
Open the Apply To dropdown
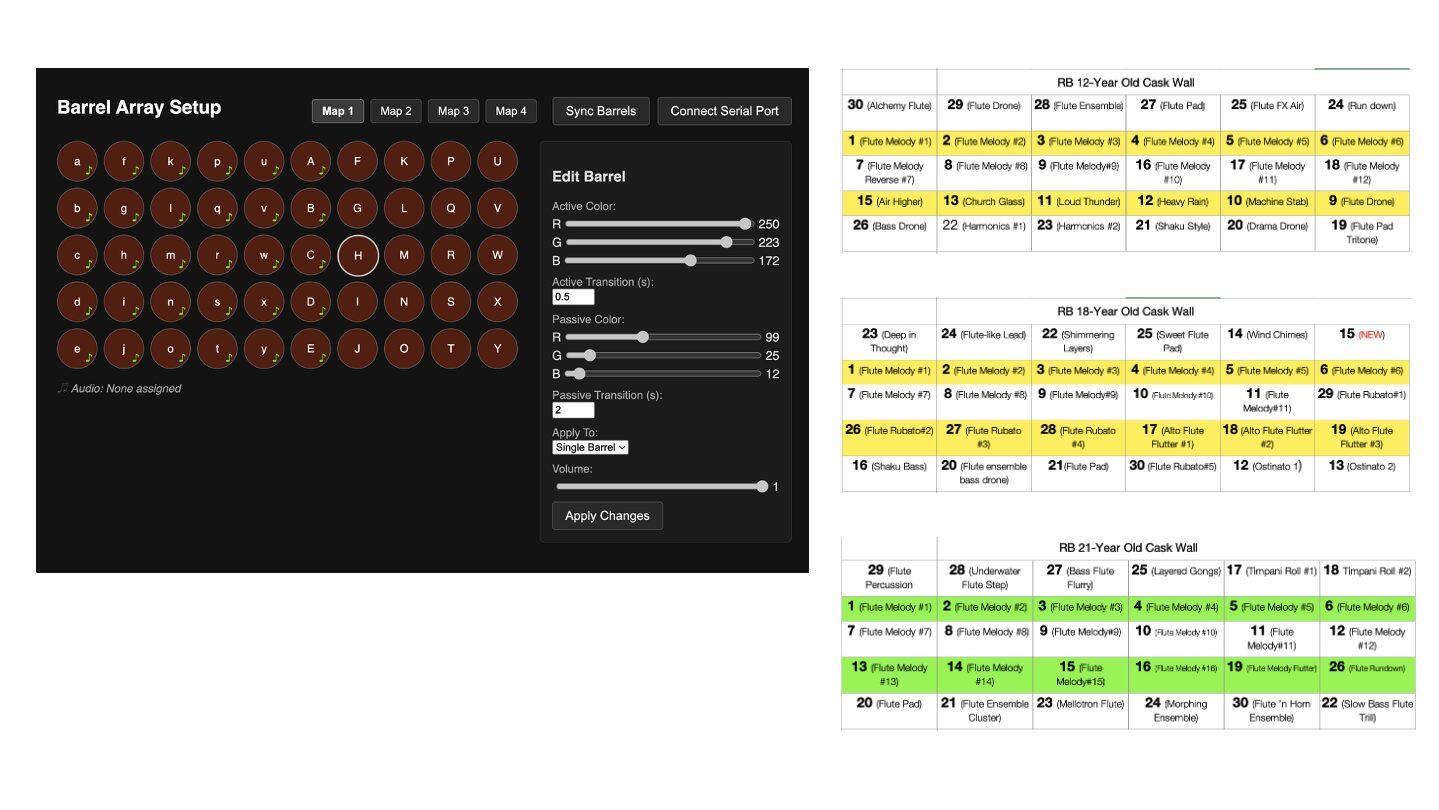pyautogui.click(x=590, y=447)
